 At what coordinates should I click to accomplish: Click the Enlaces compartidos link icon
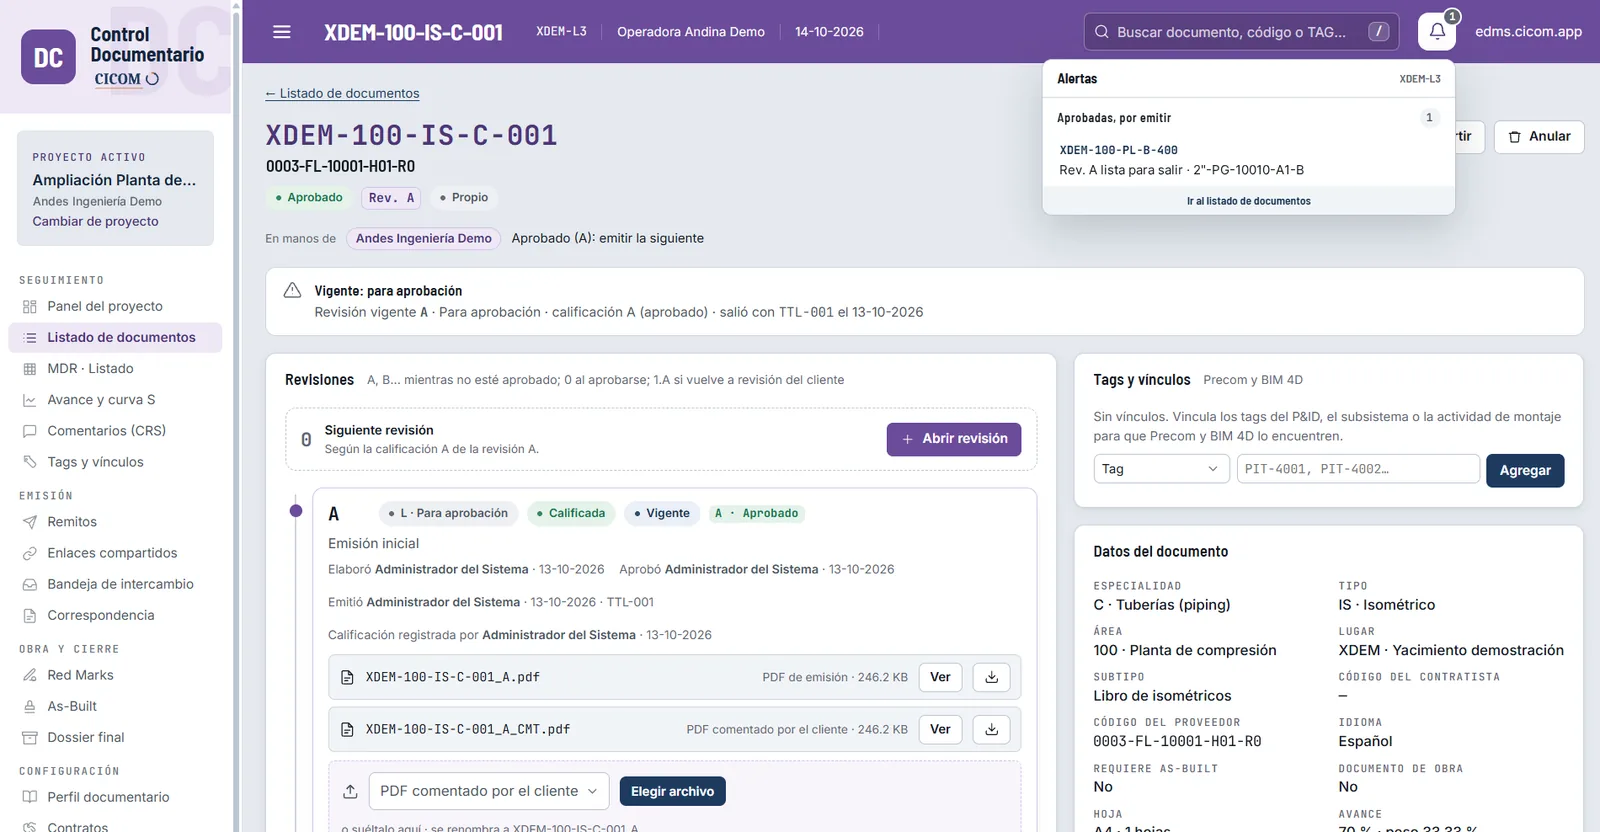coord(30,553)
